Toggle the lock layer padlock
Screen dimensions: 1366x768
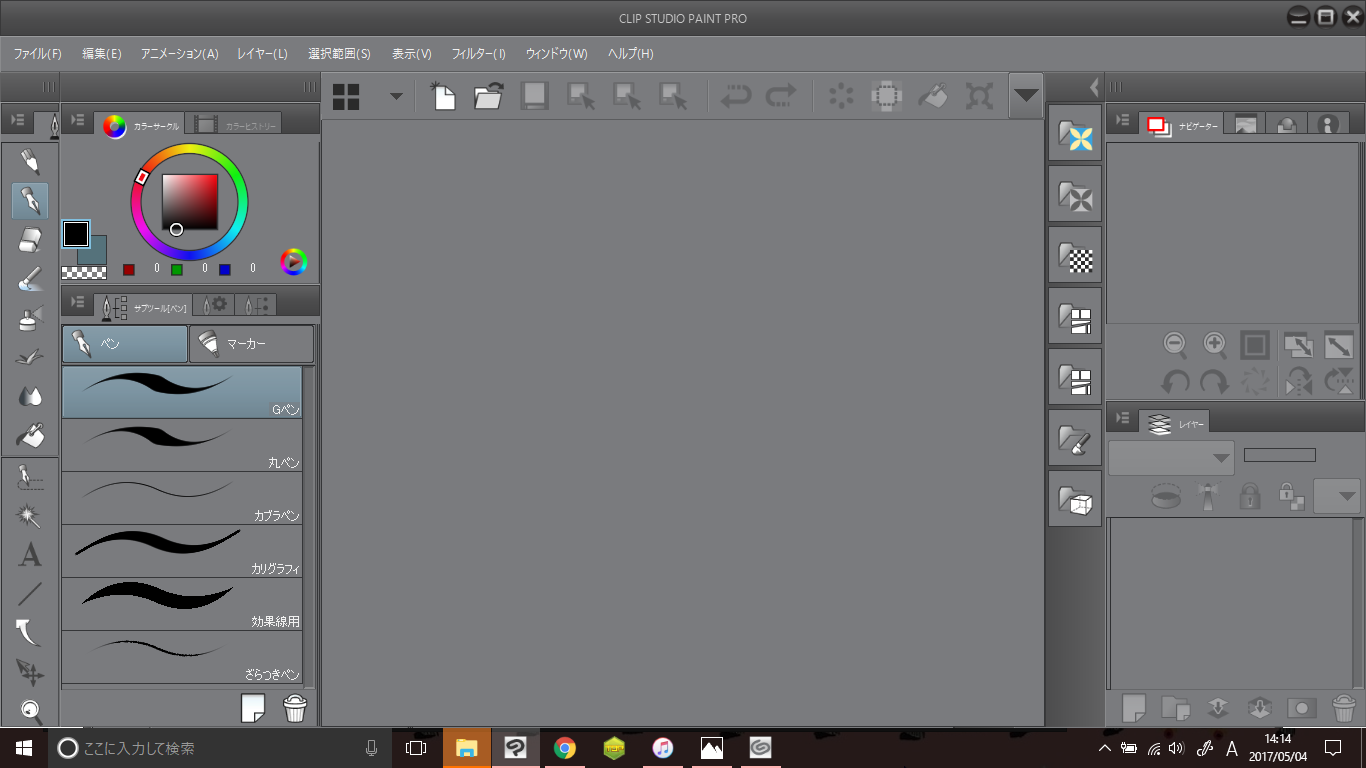point(1250,495)
